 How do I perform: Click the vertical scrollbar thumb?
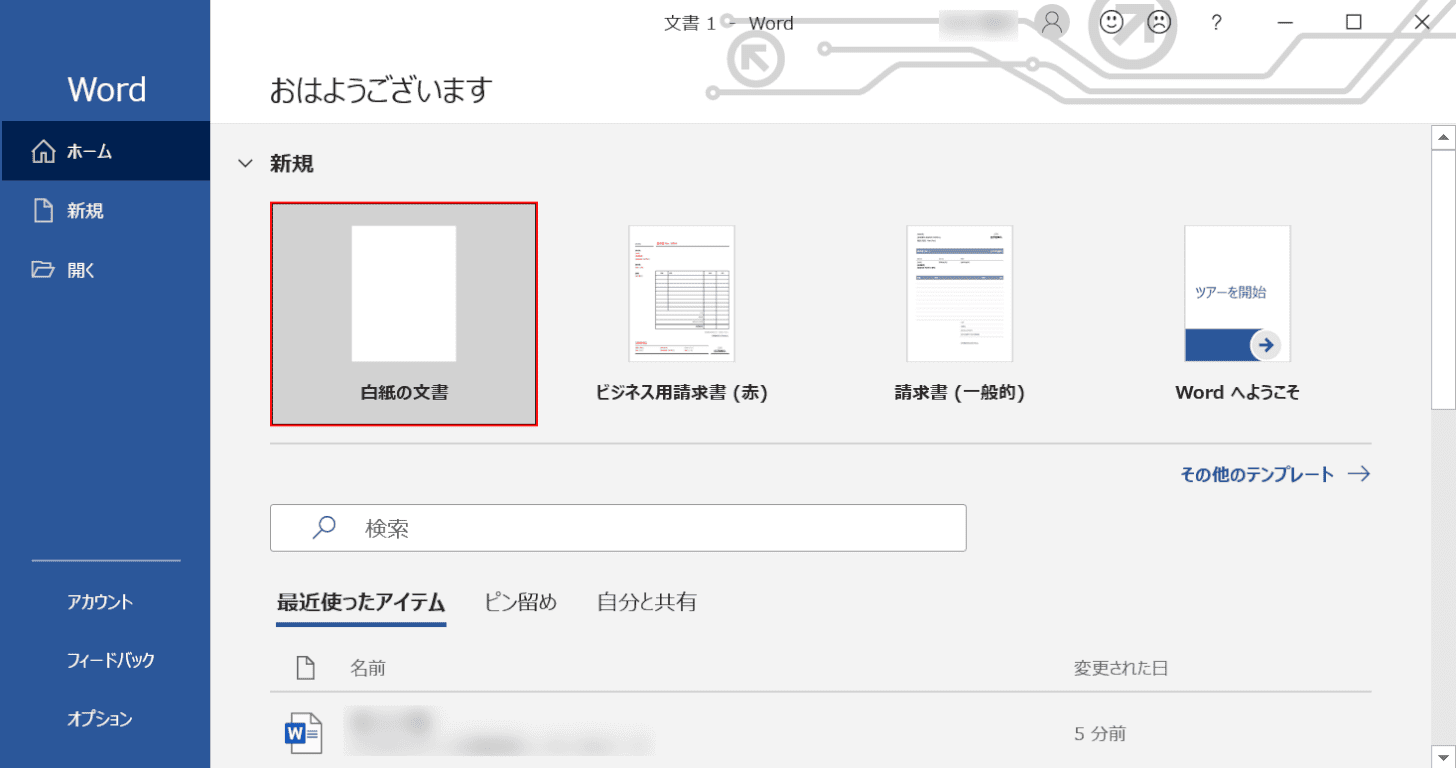pyautogui.click(x=1443, y=279)
